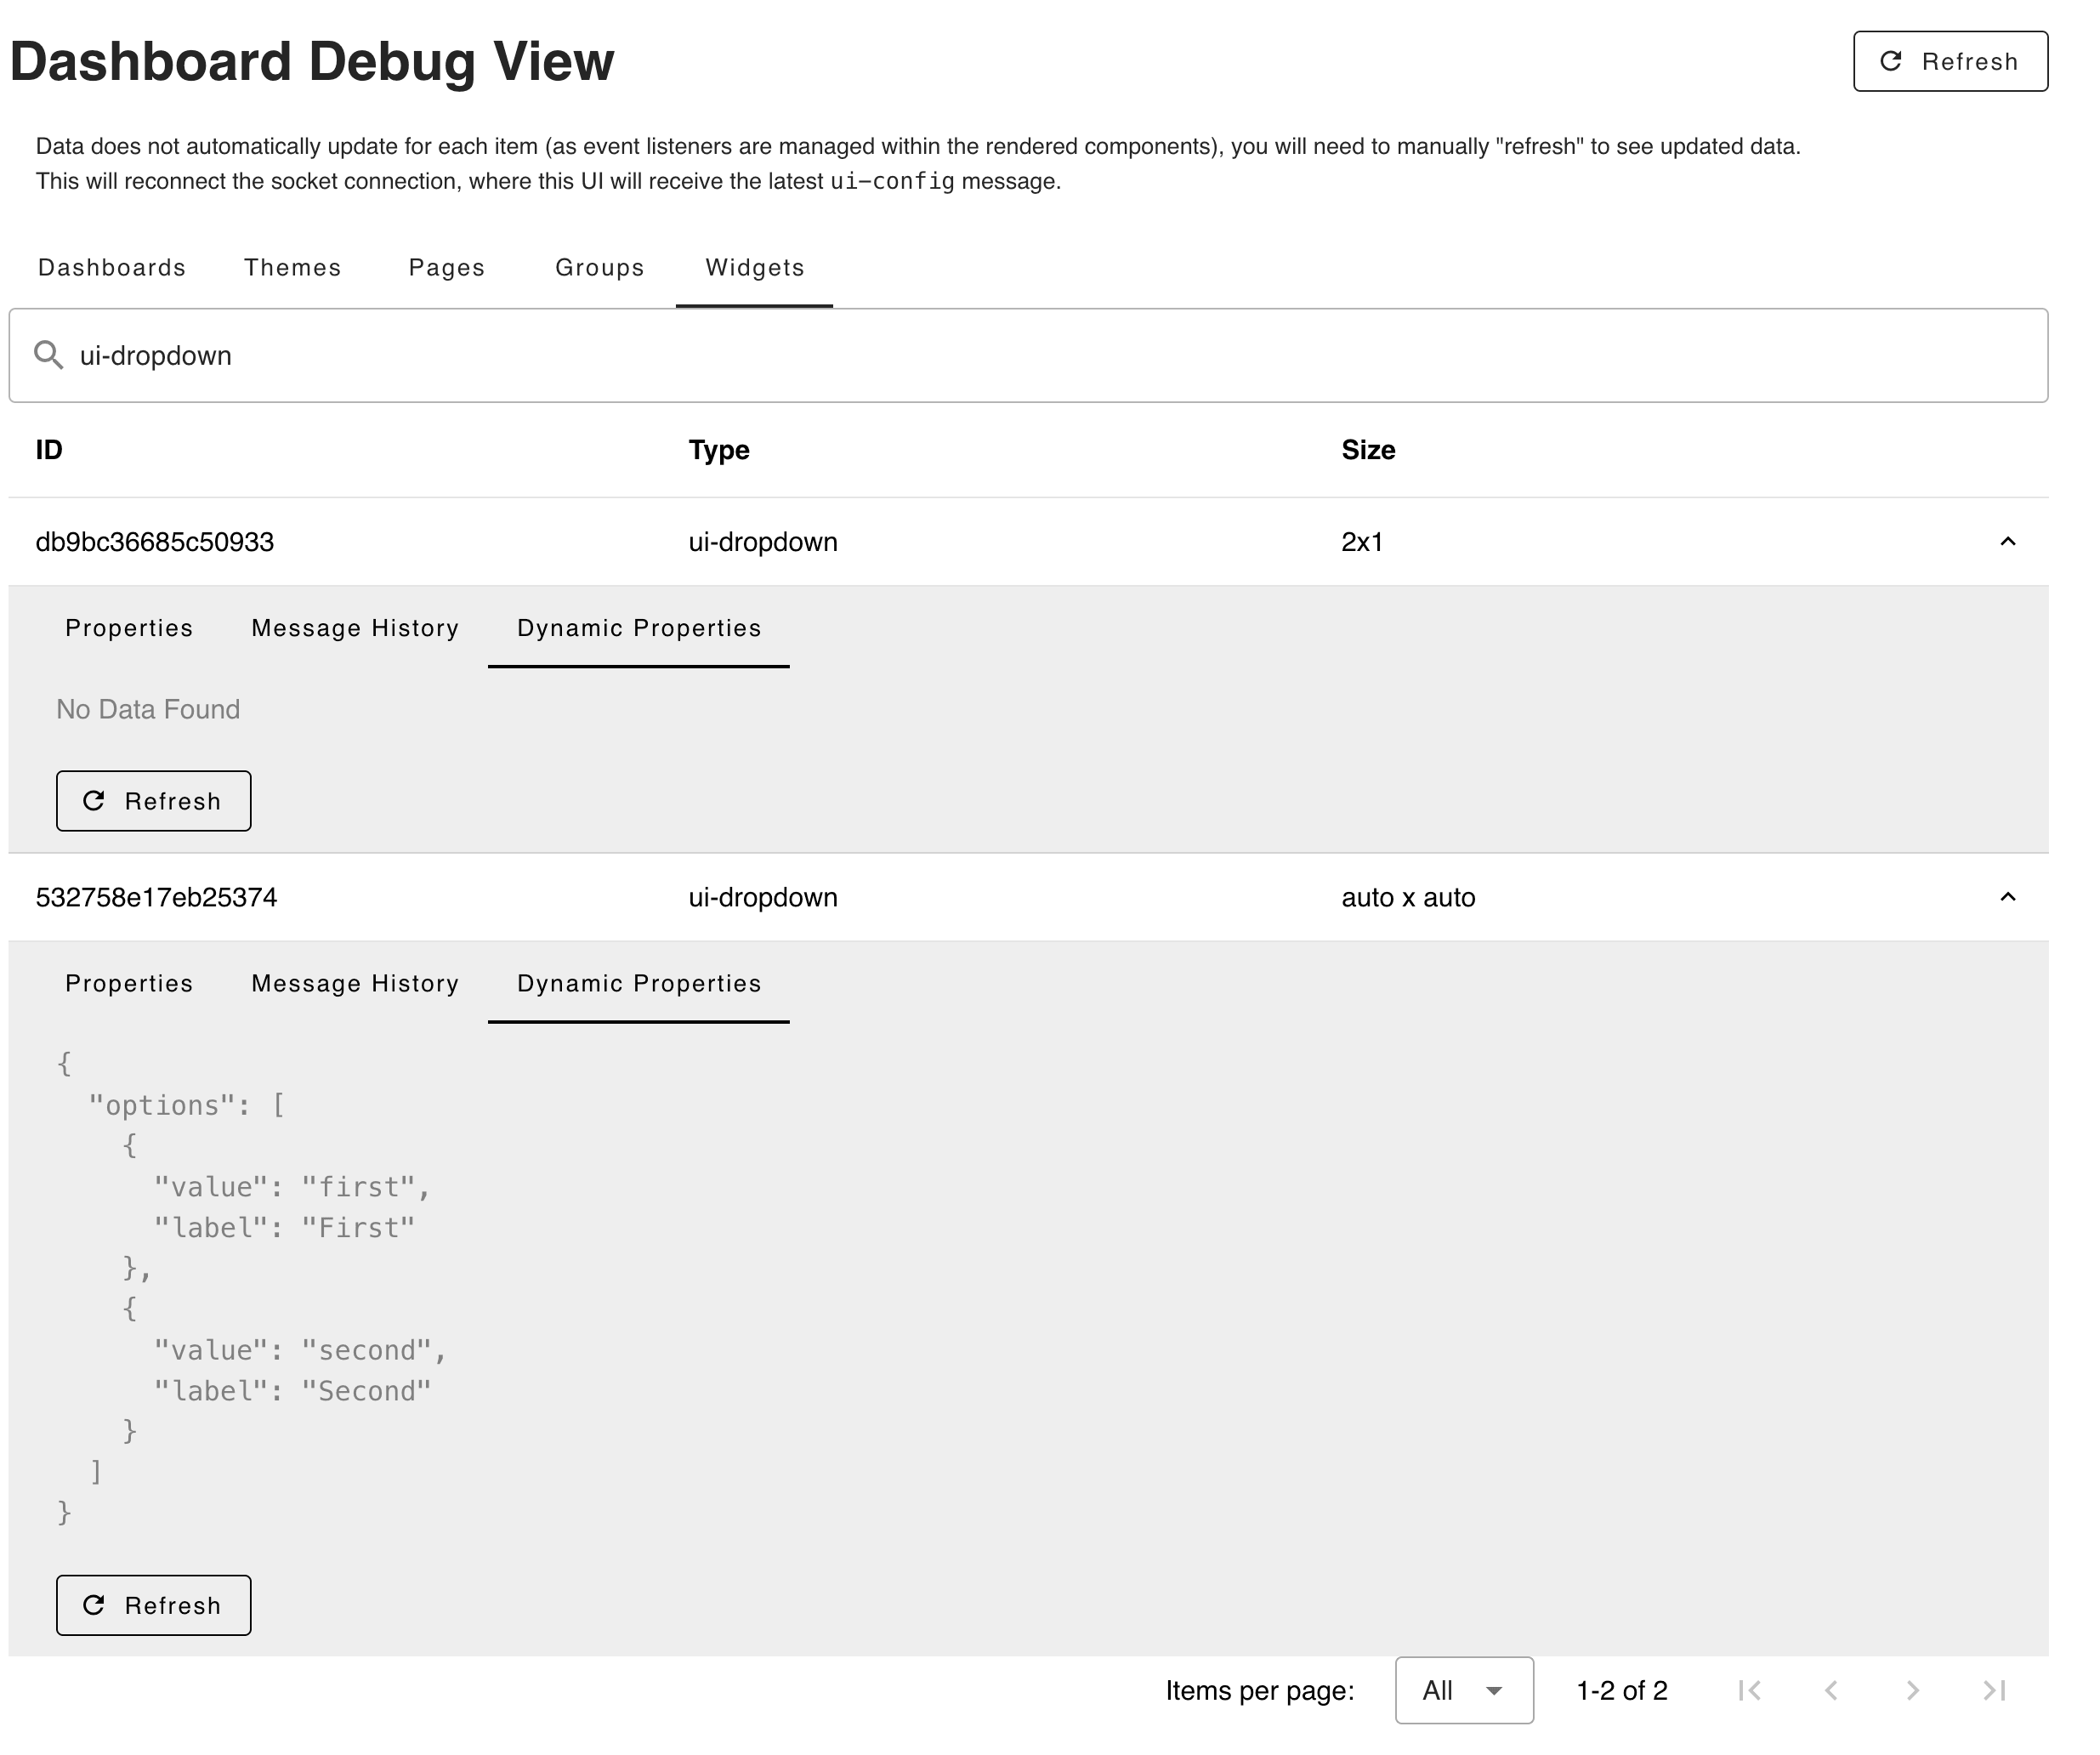Collapse widget db9bc36685c50933 using its chevron
The width and height of the screenshot is (2100, 1755).
click(2009, 541)
